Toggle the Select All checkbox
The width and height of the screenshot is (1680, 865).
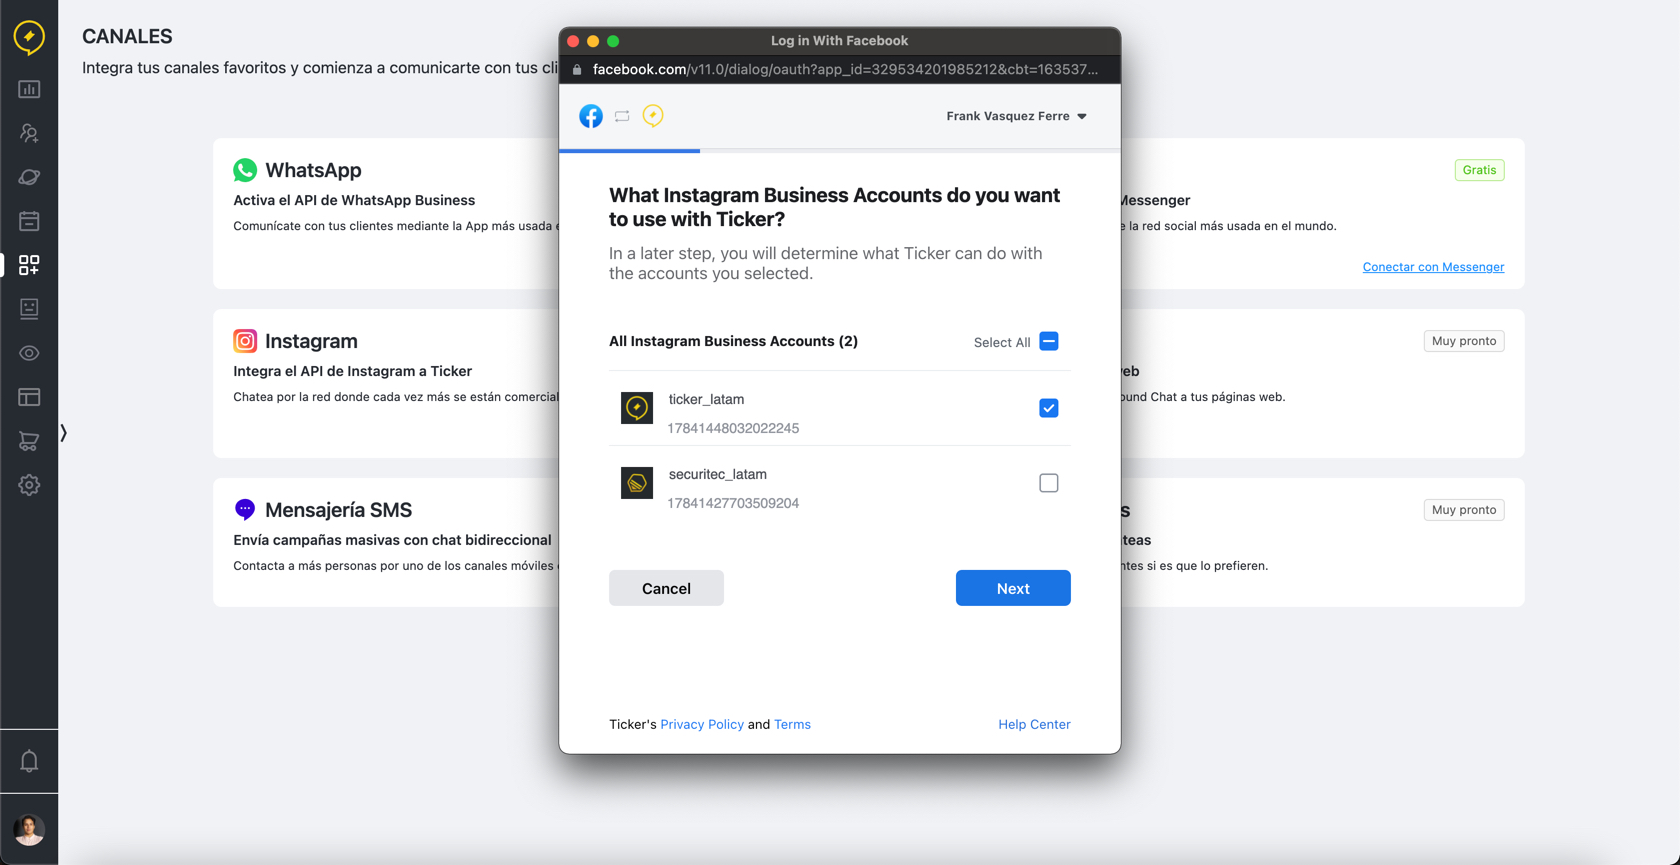[1049, 341]
